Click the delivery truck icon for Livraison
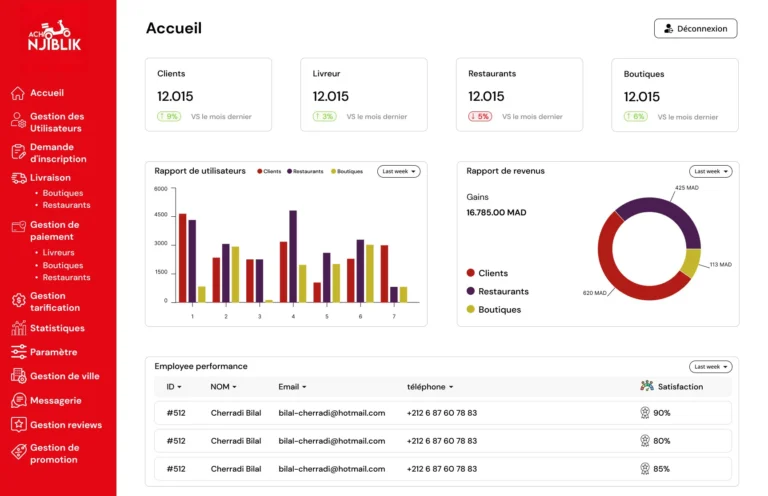Screen dimensions: 768x496 coord(19,178)
